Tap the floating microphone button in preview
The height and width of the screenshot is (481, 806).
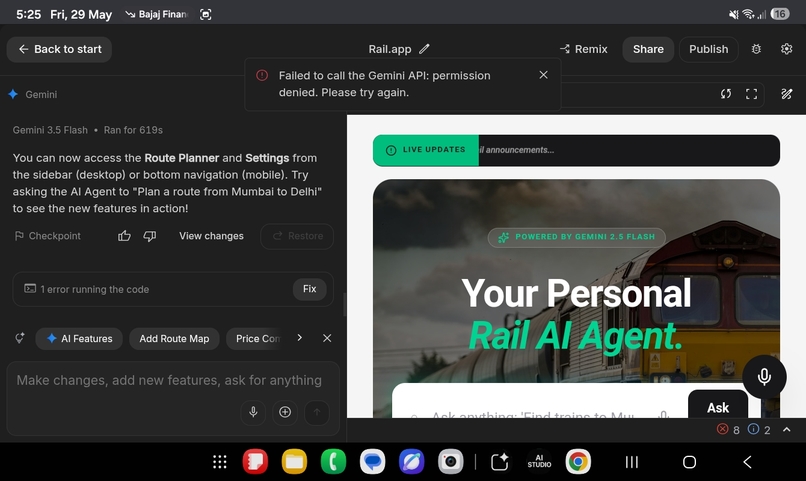[764, 377]
